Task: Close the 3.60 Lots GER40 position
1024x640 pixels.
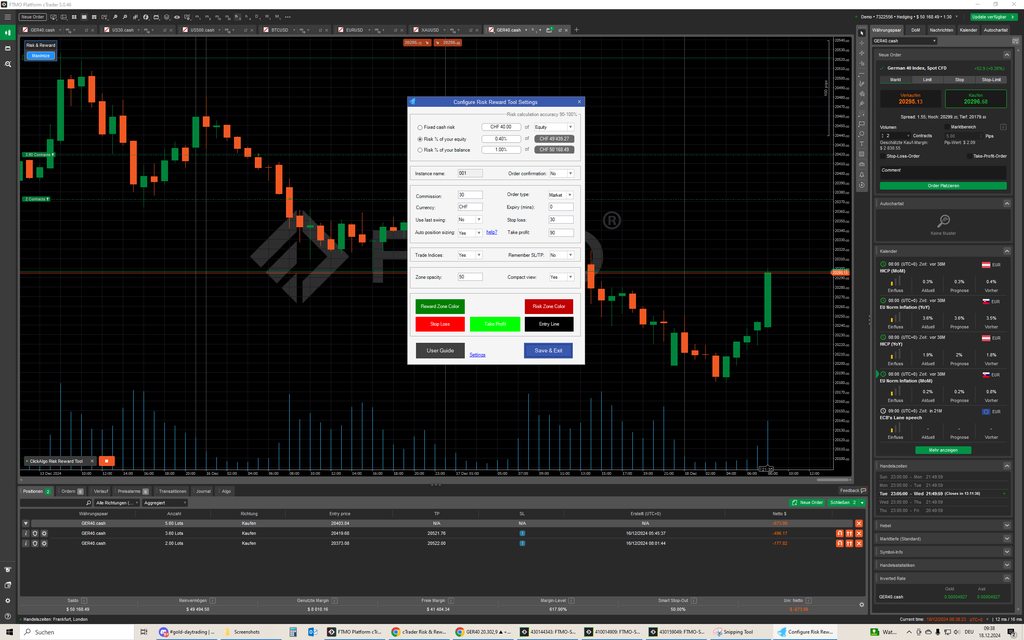Action: point(859,534)
